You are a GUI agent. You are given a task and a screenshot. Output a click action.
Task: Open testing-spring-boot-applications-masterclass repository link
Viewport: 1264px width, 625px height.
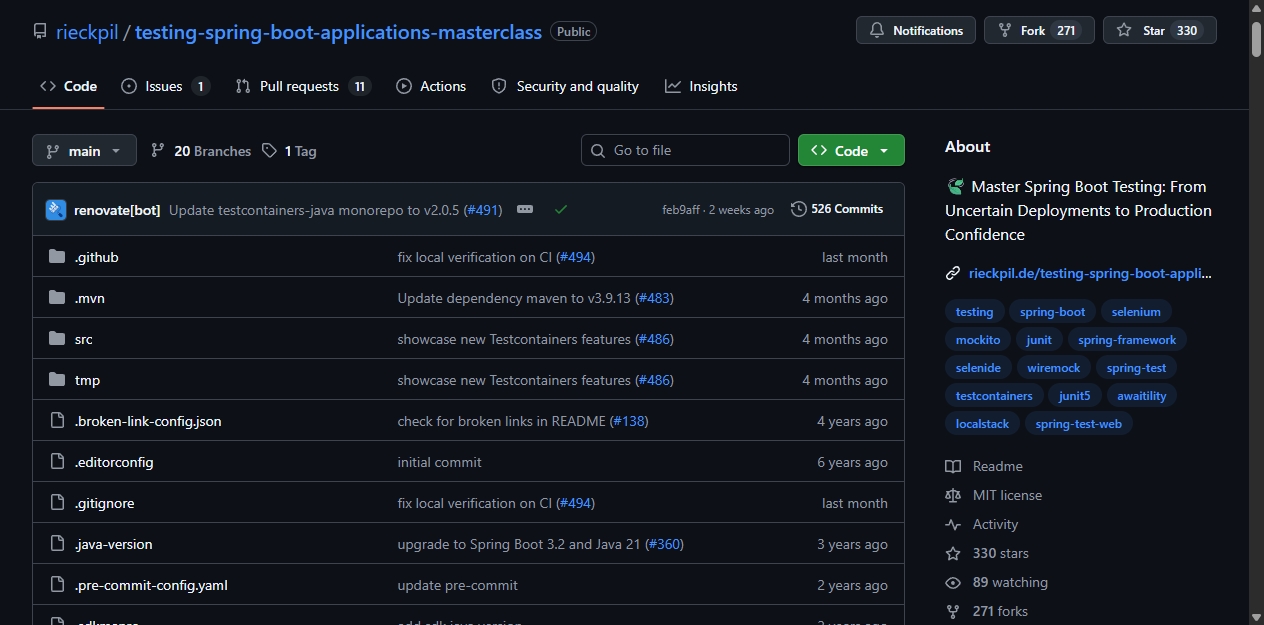(x=338, y=31)
